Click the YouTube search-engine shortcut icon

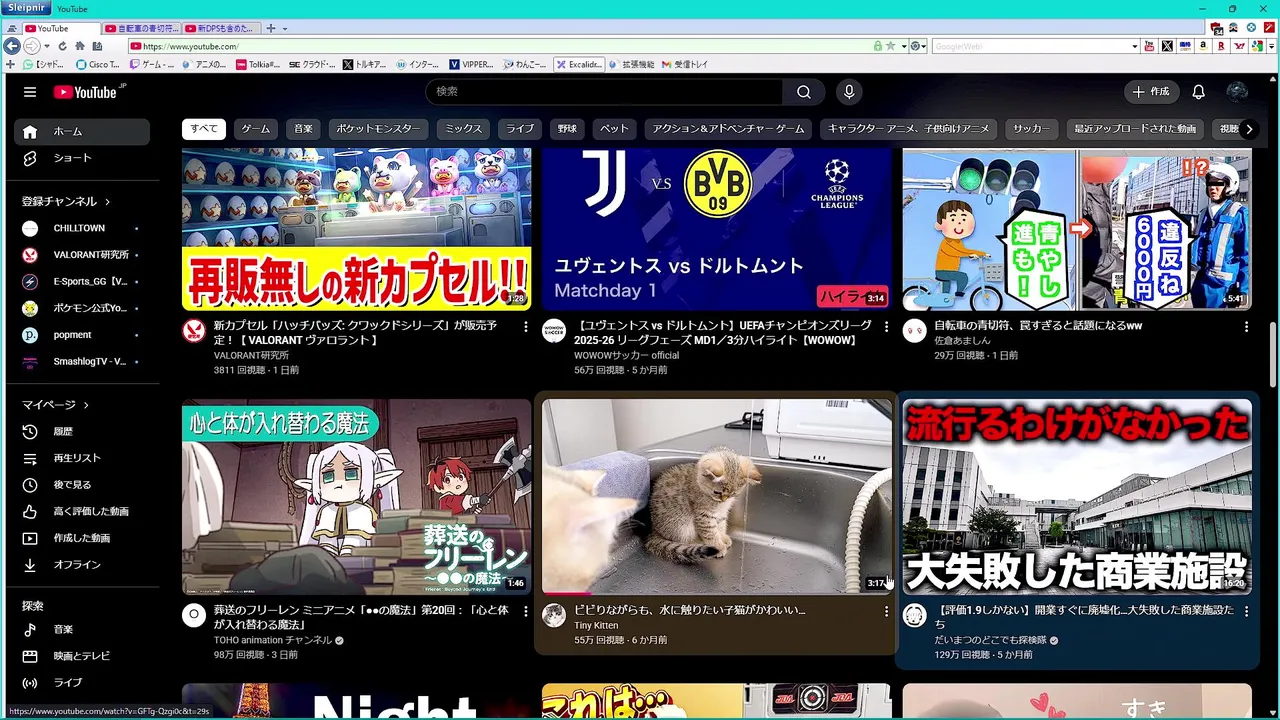click(x=1149, y=46)
